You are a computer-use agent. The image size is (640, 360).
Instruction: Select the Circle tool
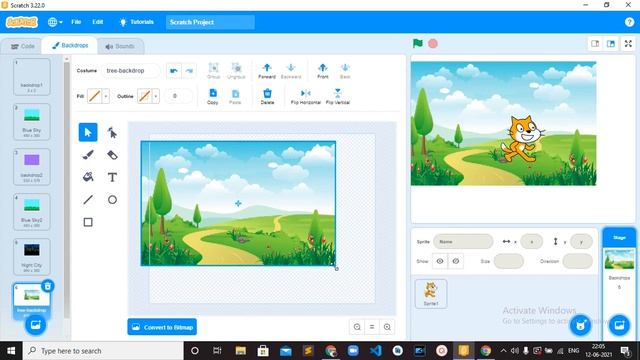[112, 200]
